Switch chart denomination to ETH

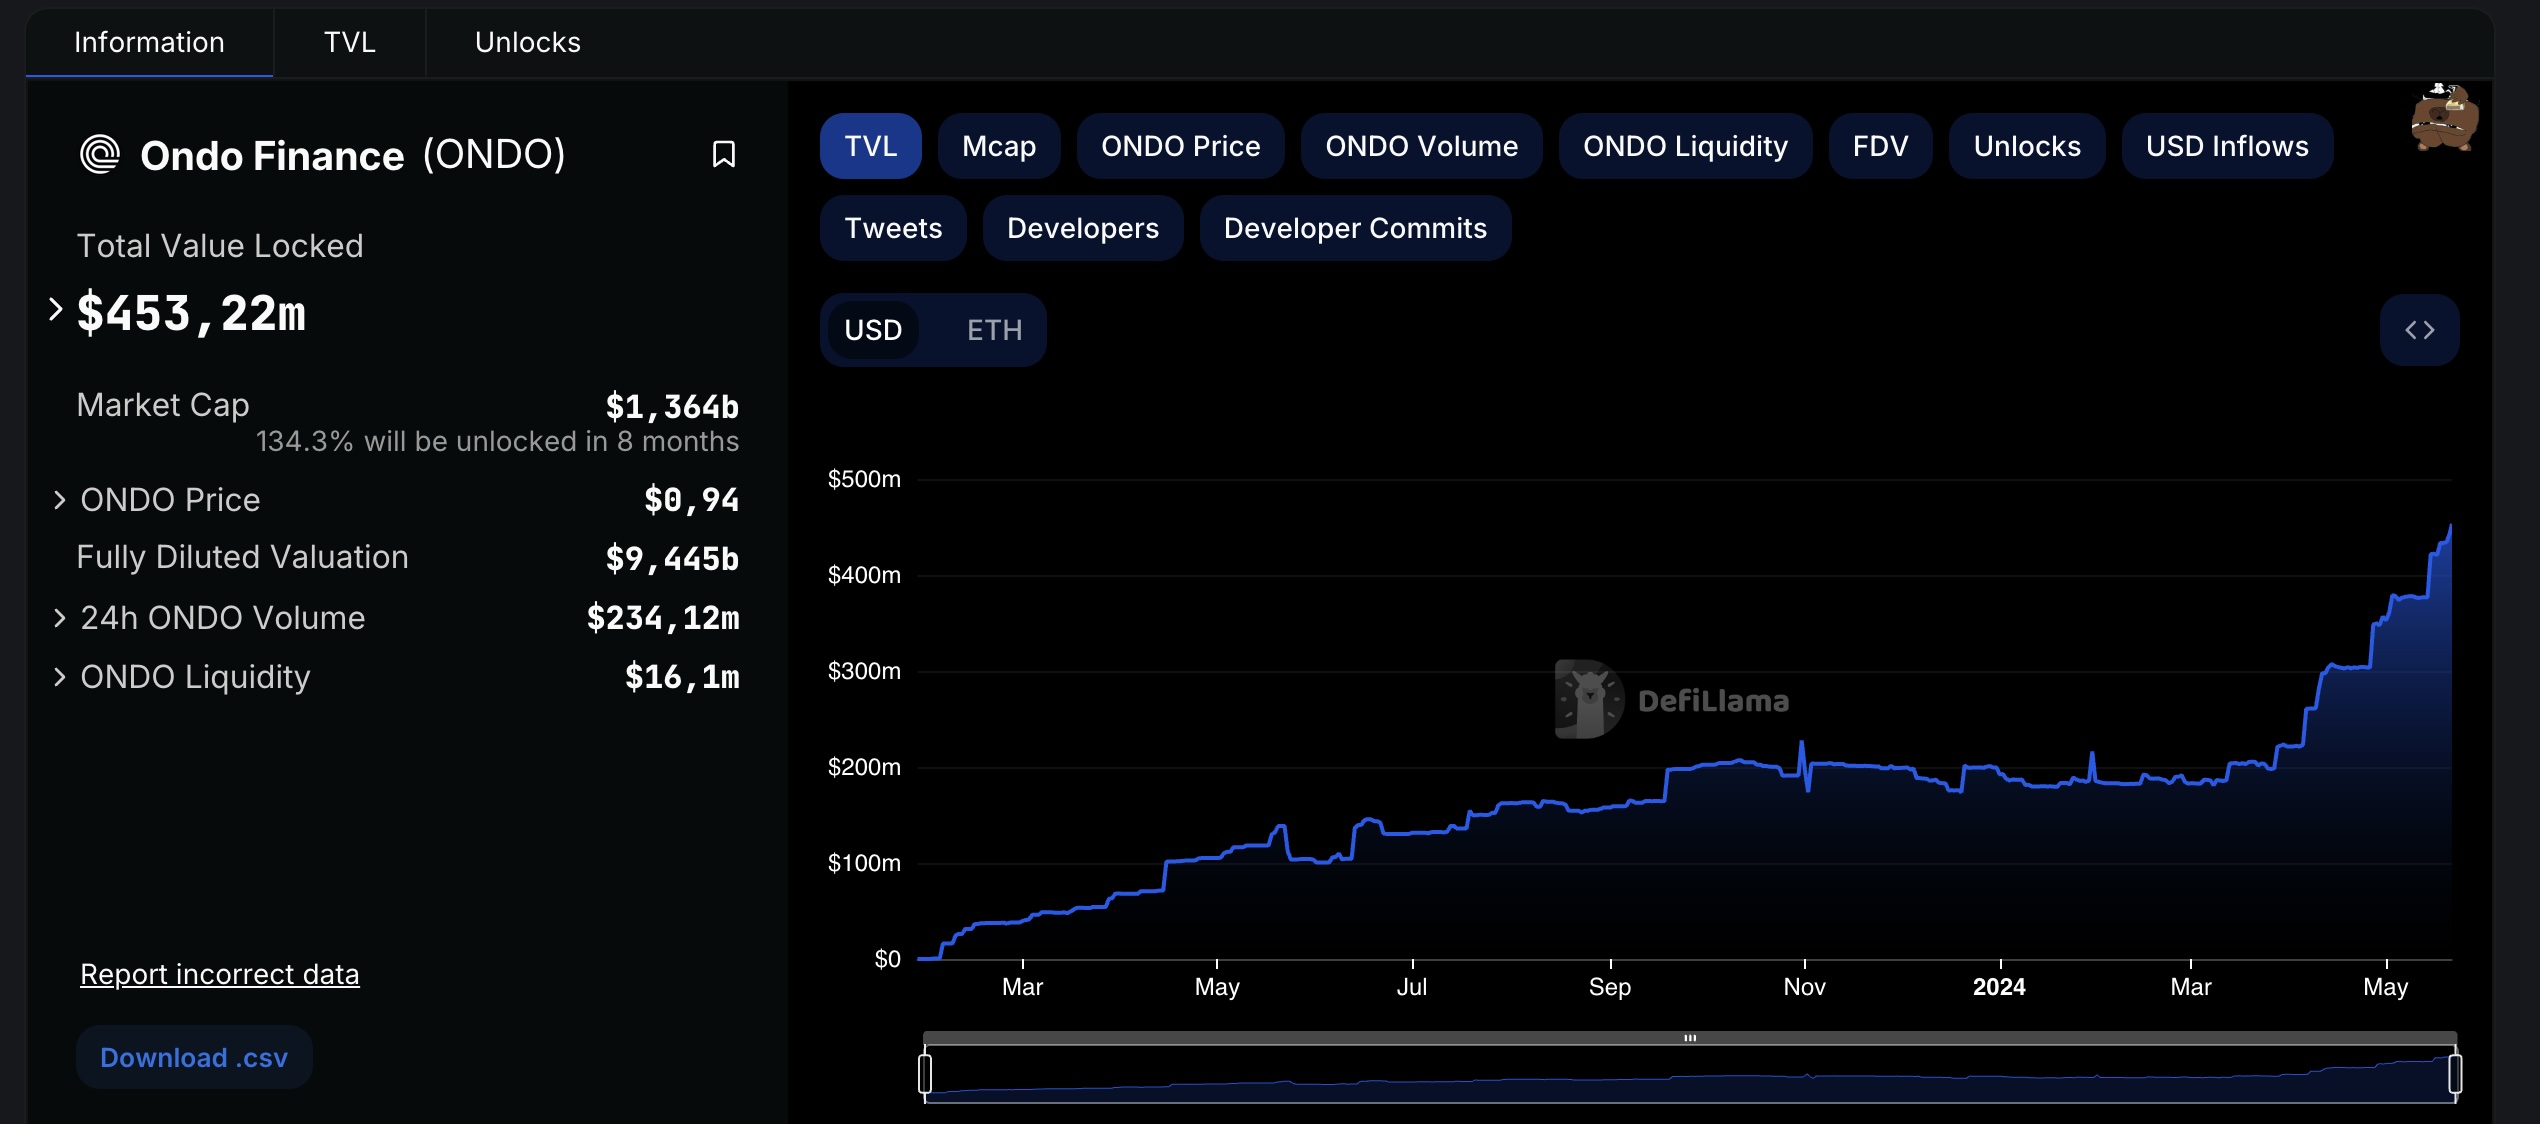point(994,330)
